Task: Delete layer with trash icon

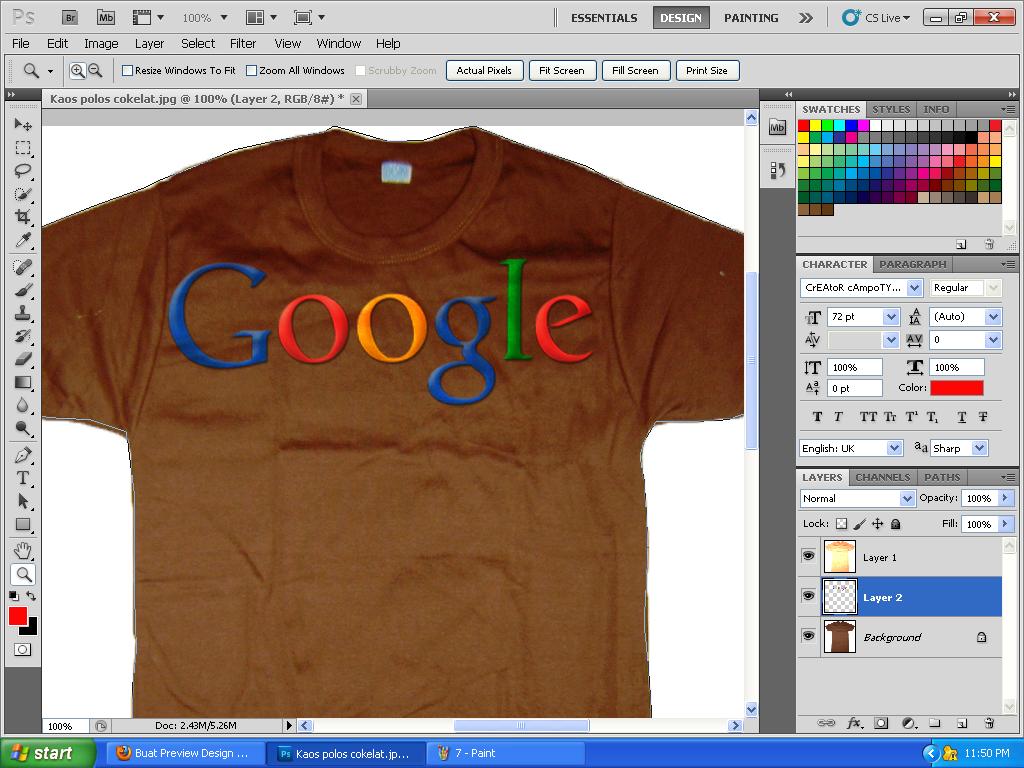Action: click(x=989, y=723)
